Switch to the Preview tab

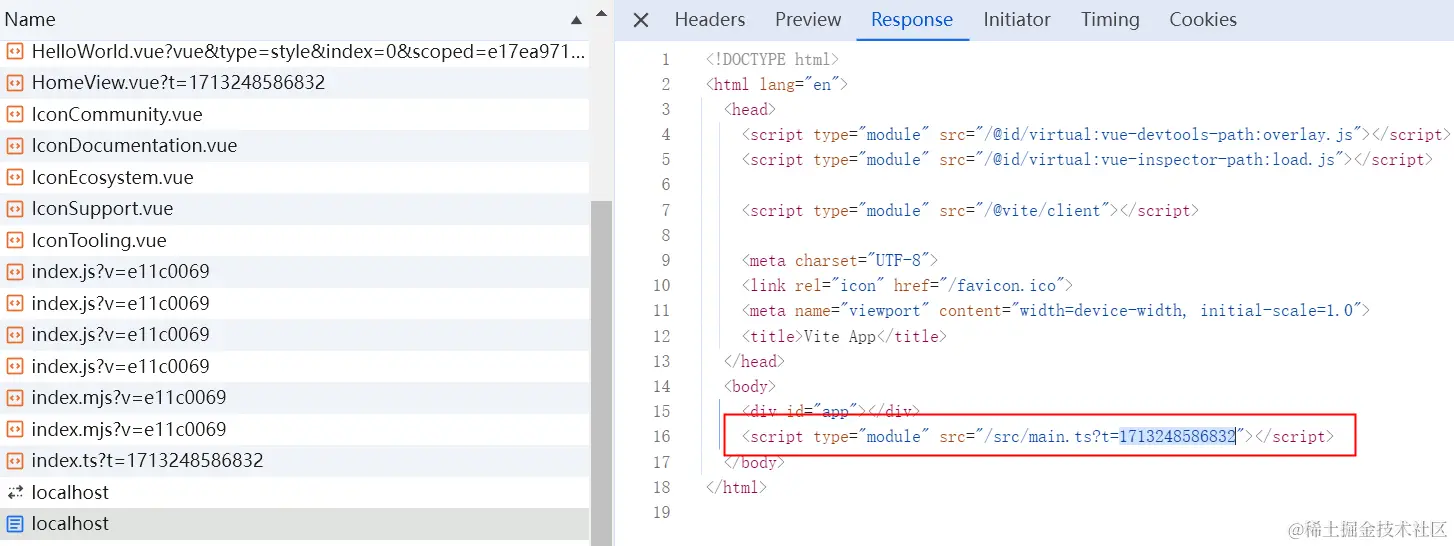(x=808, y=20)
